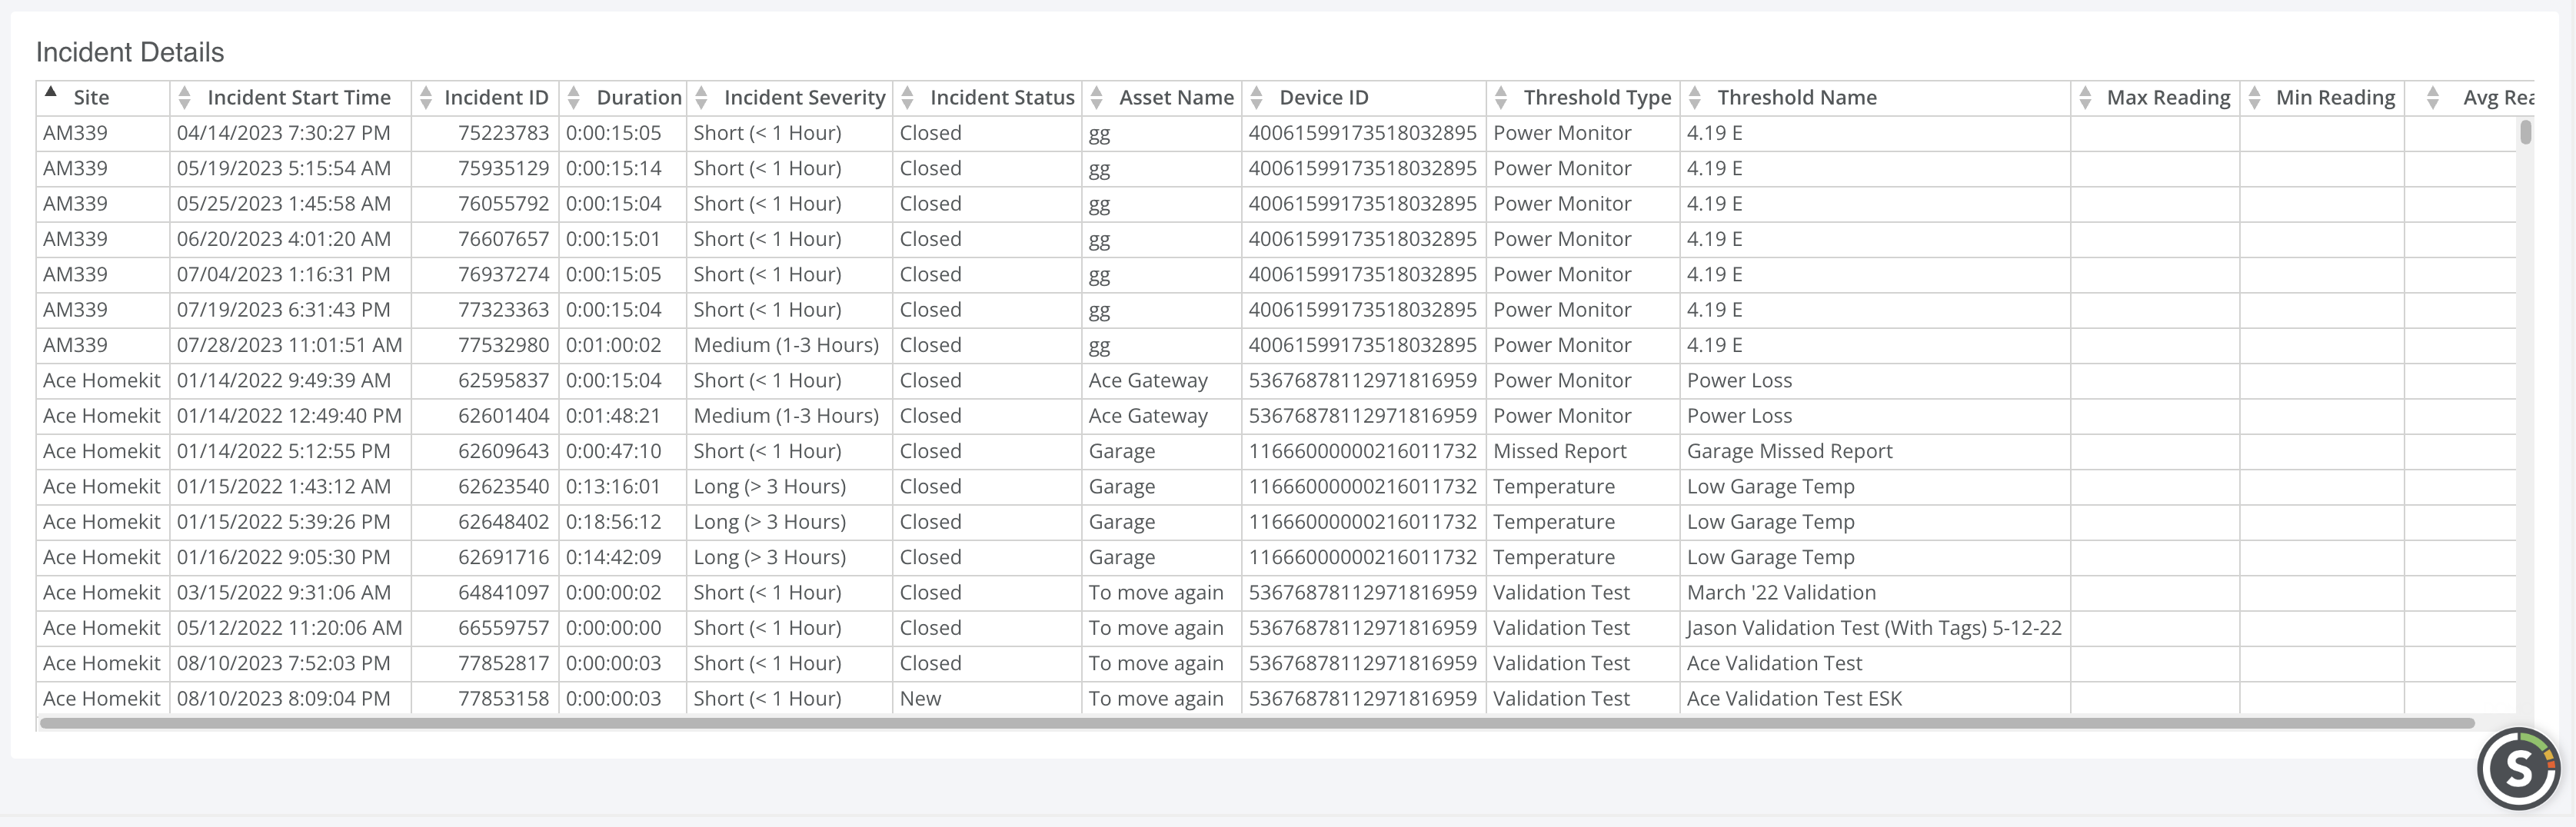Click the sort arrows beside Incident Start Time
The image size is (2576, 827).
tap(184, 97)
